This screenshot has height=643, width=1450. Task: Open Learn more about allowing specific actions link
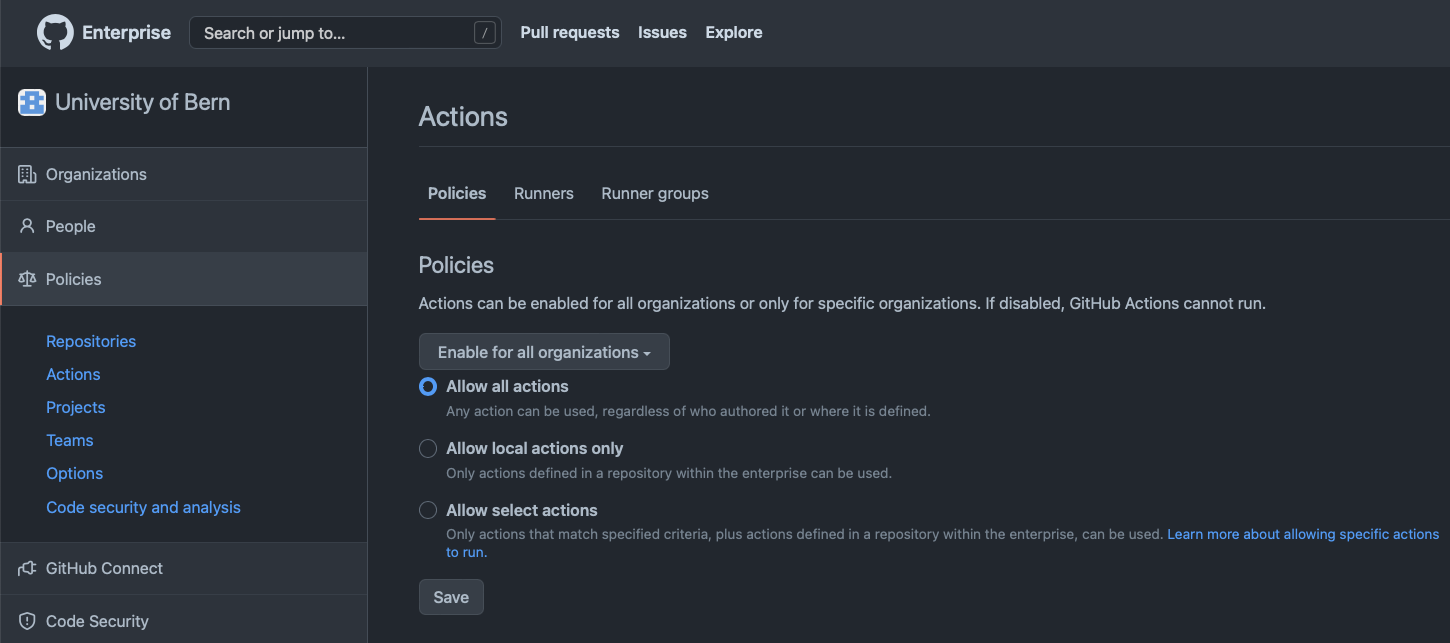[x=1302, y=534]
